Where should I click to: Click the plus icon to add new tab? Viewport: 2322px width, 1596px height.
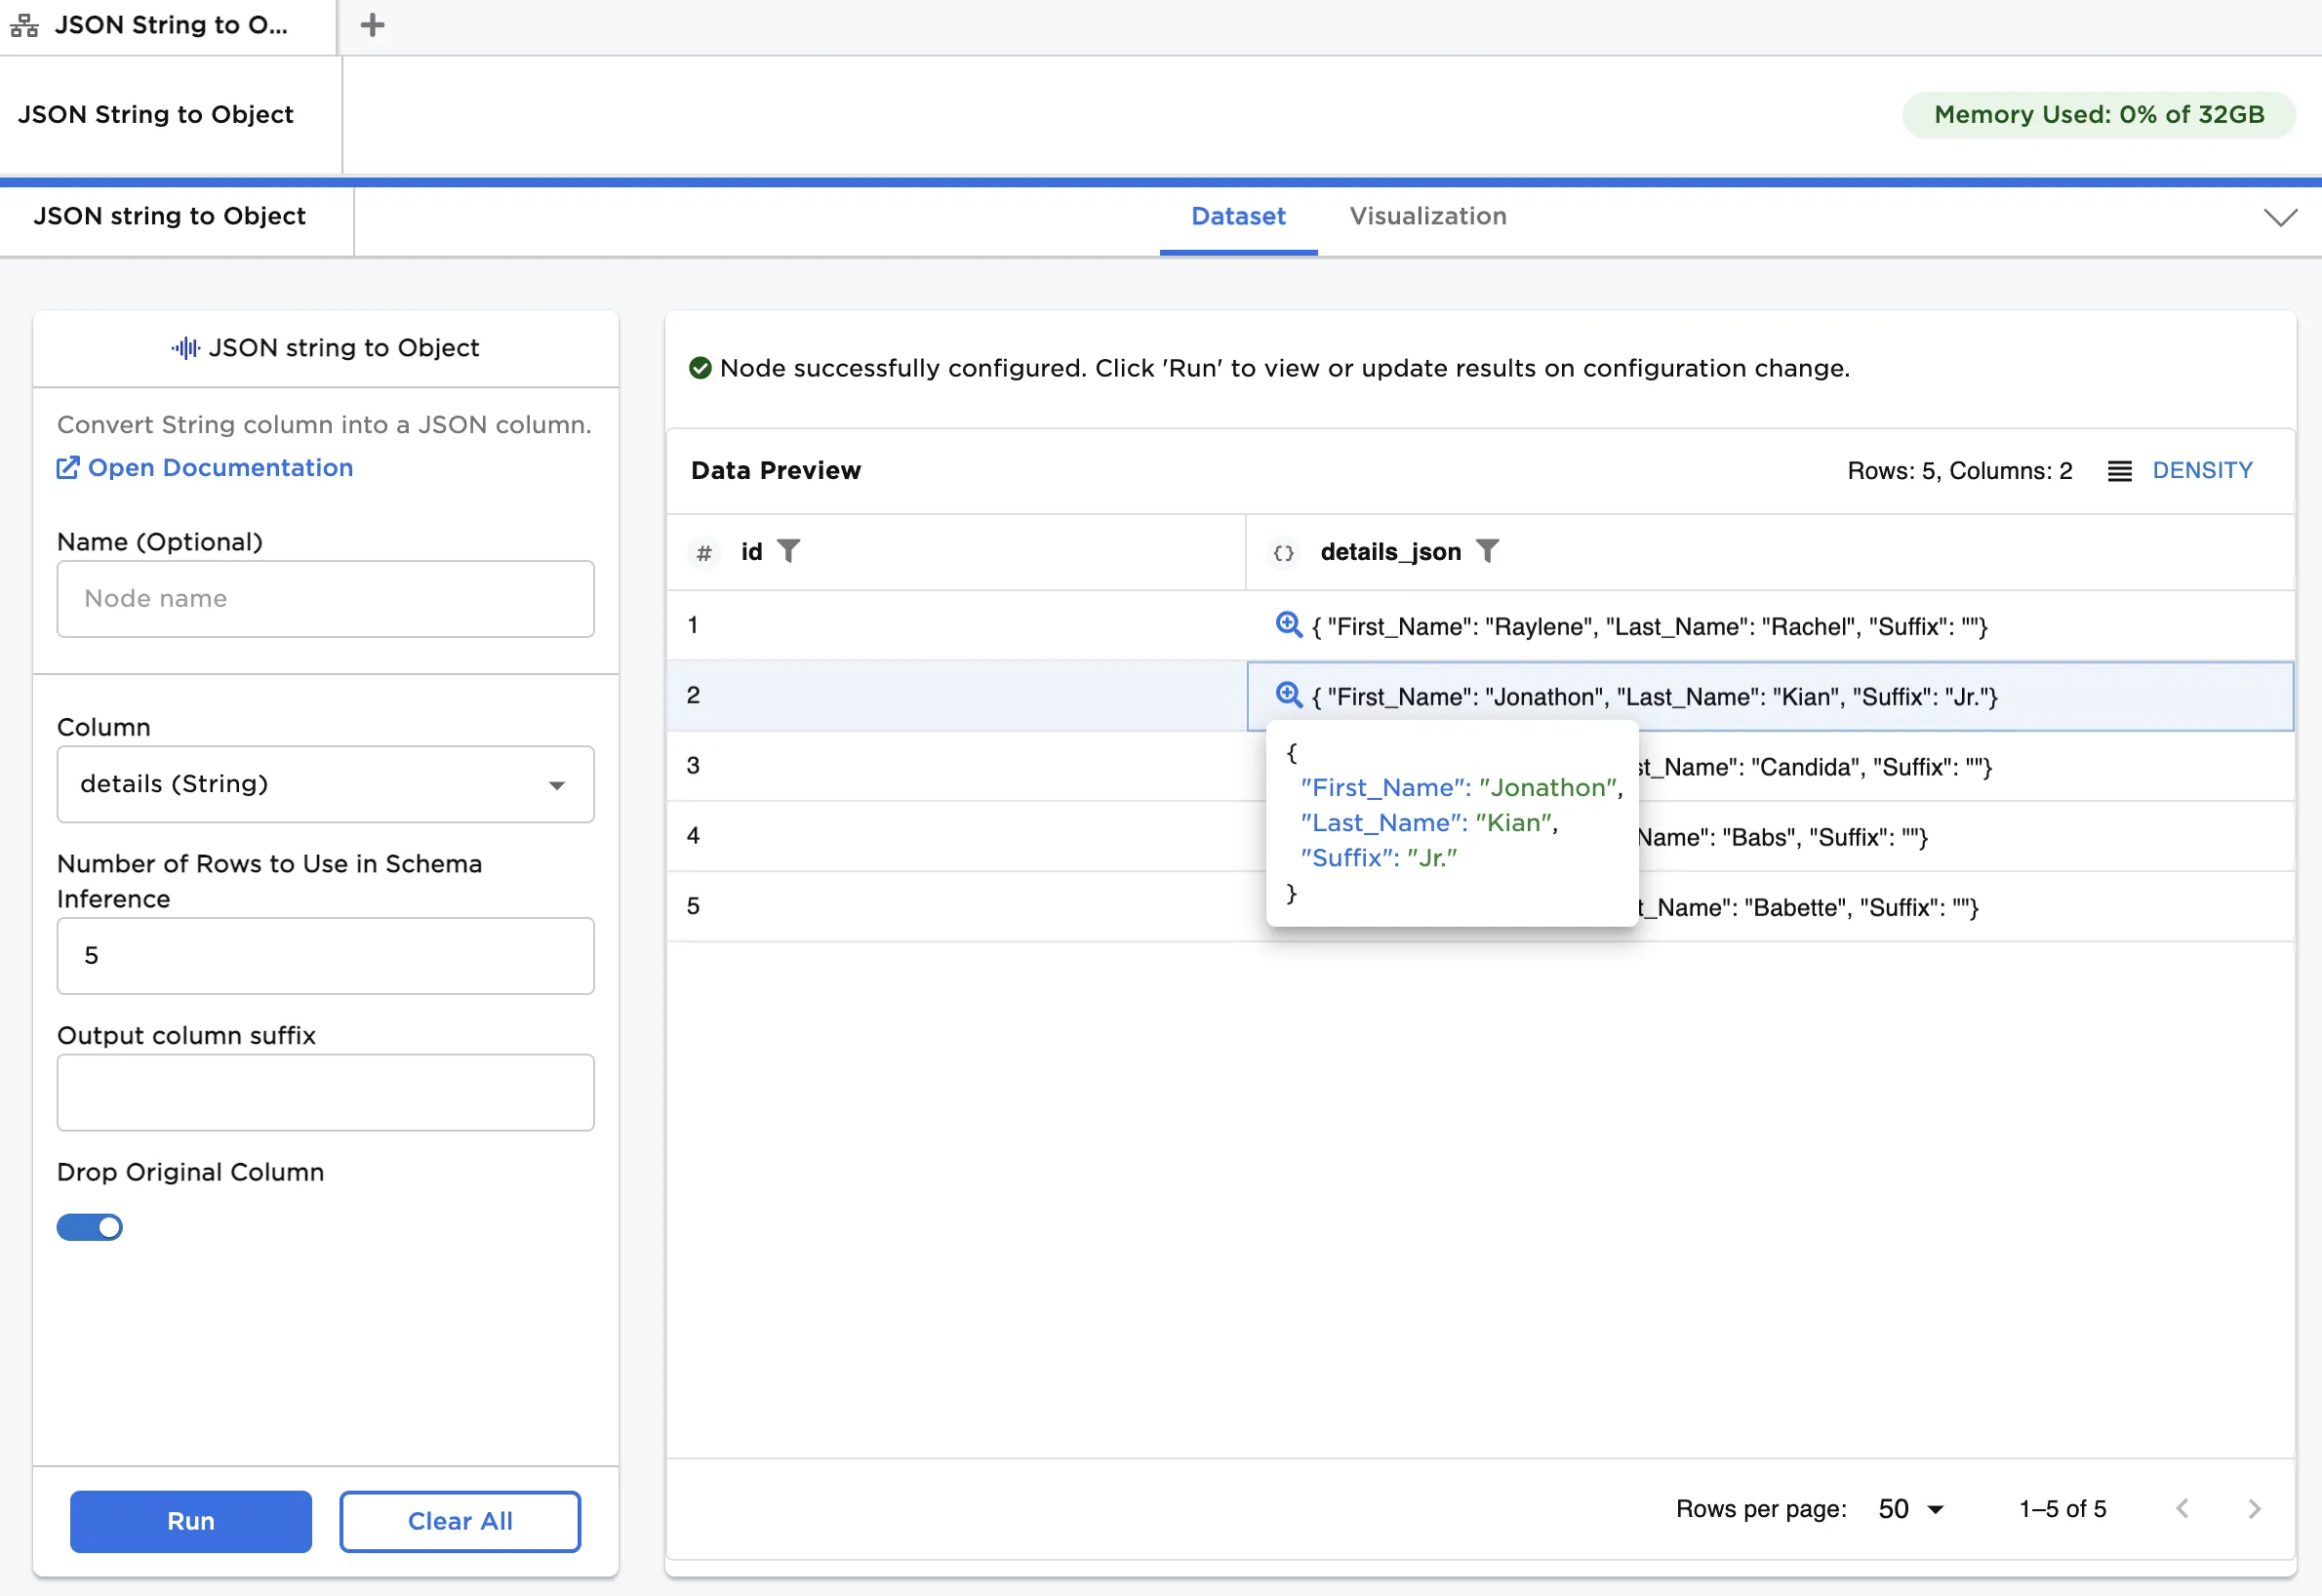pyautogui.click(x=372, y=25)
